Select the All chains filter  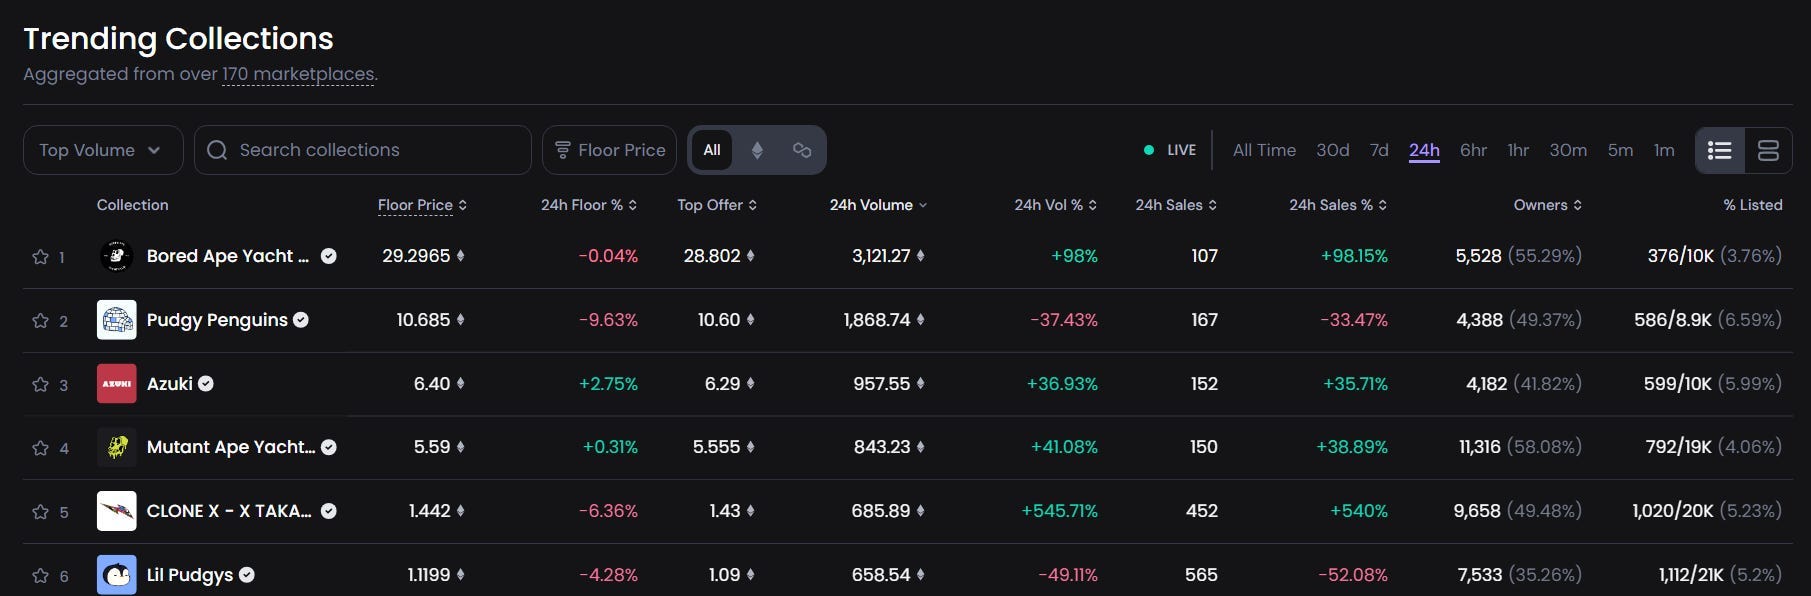pyautogui.click(x=712, y=150)
